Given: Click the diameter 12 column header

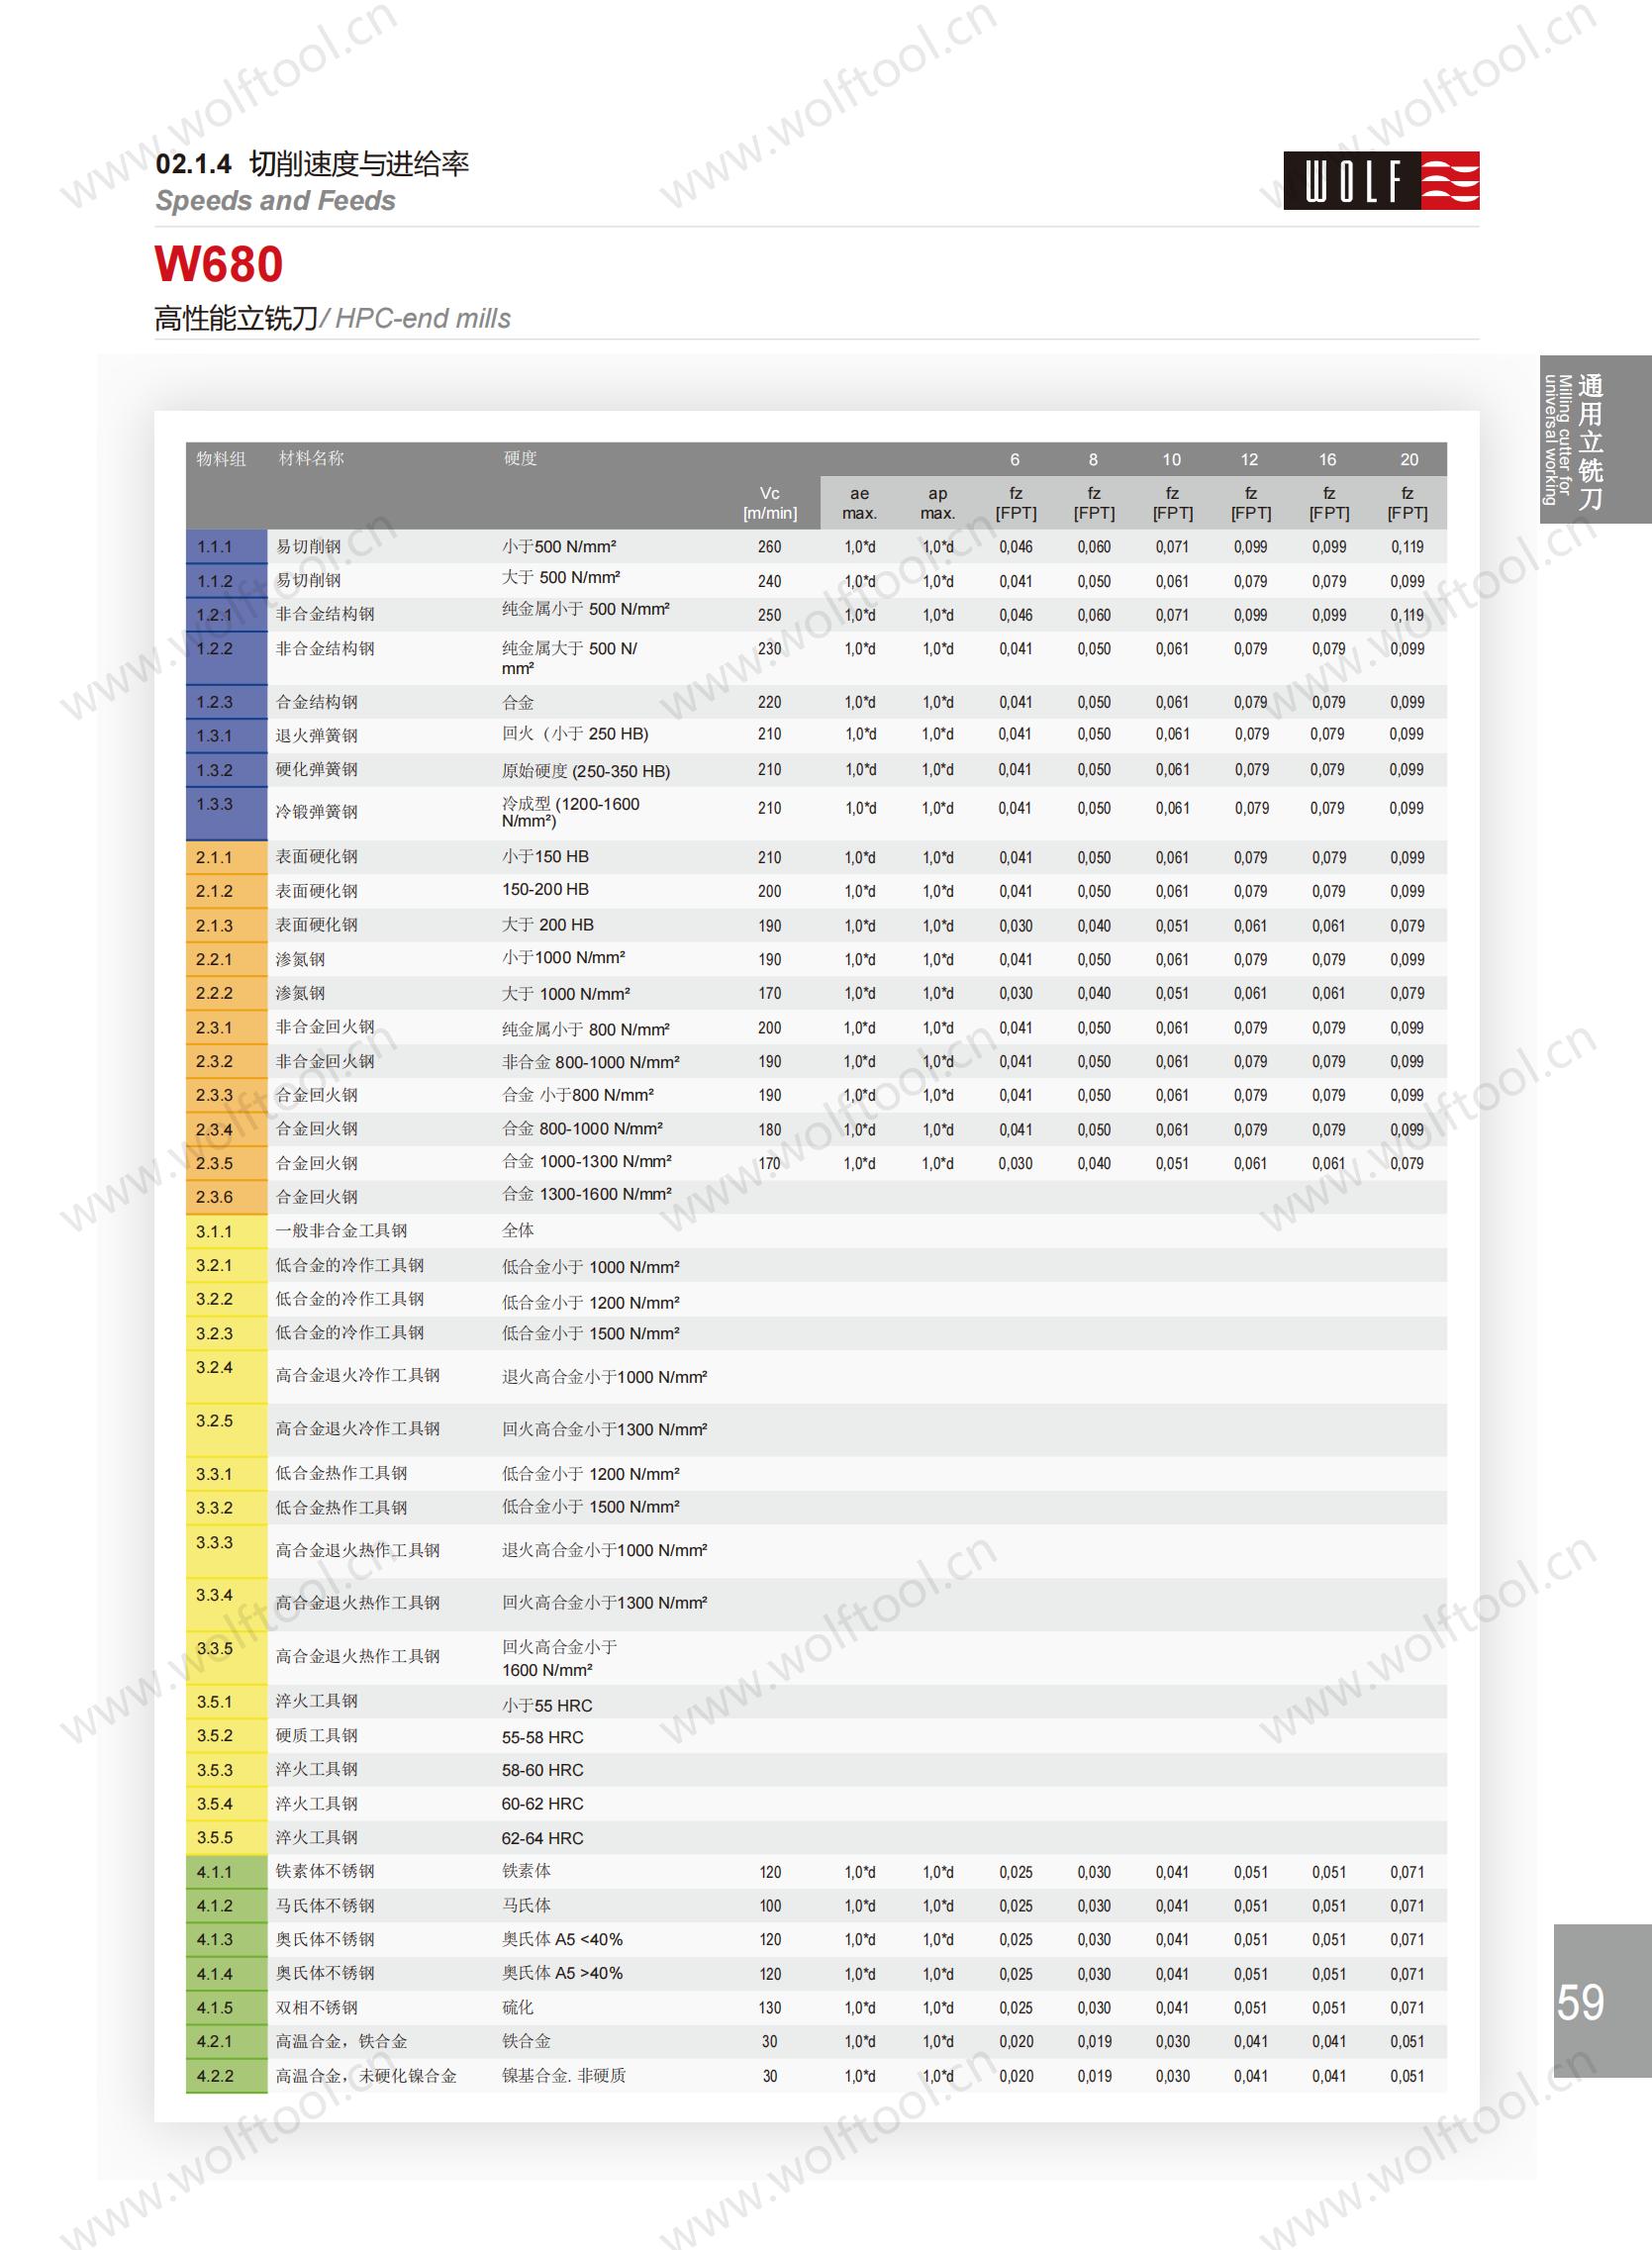Looking at the screenshot, I should (x=1249, y=460).
